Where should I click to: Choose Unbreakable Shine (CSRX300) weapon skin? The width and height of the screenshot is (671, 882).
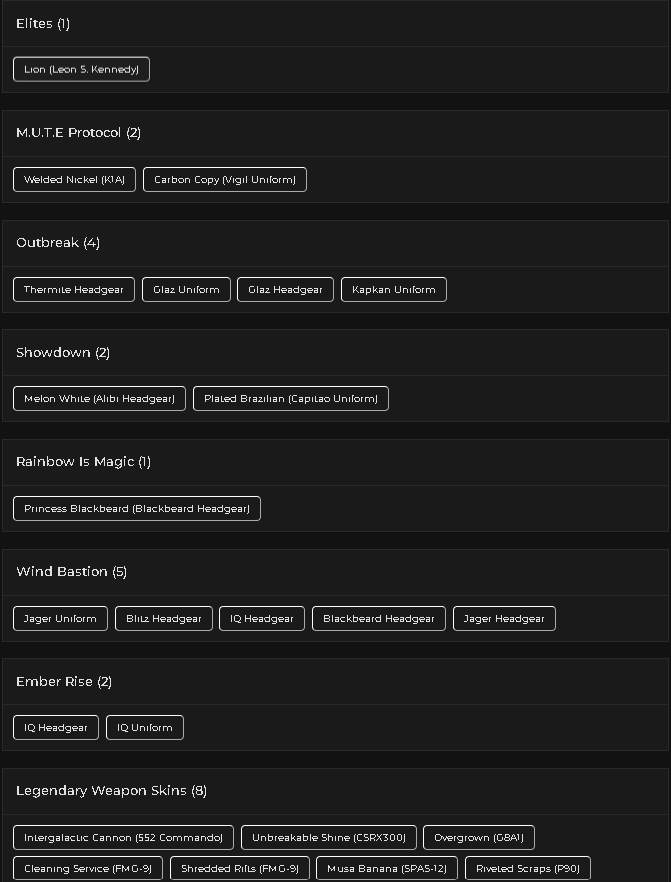328,838
